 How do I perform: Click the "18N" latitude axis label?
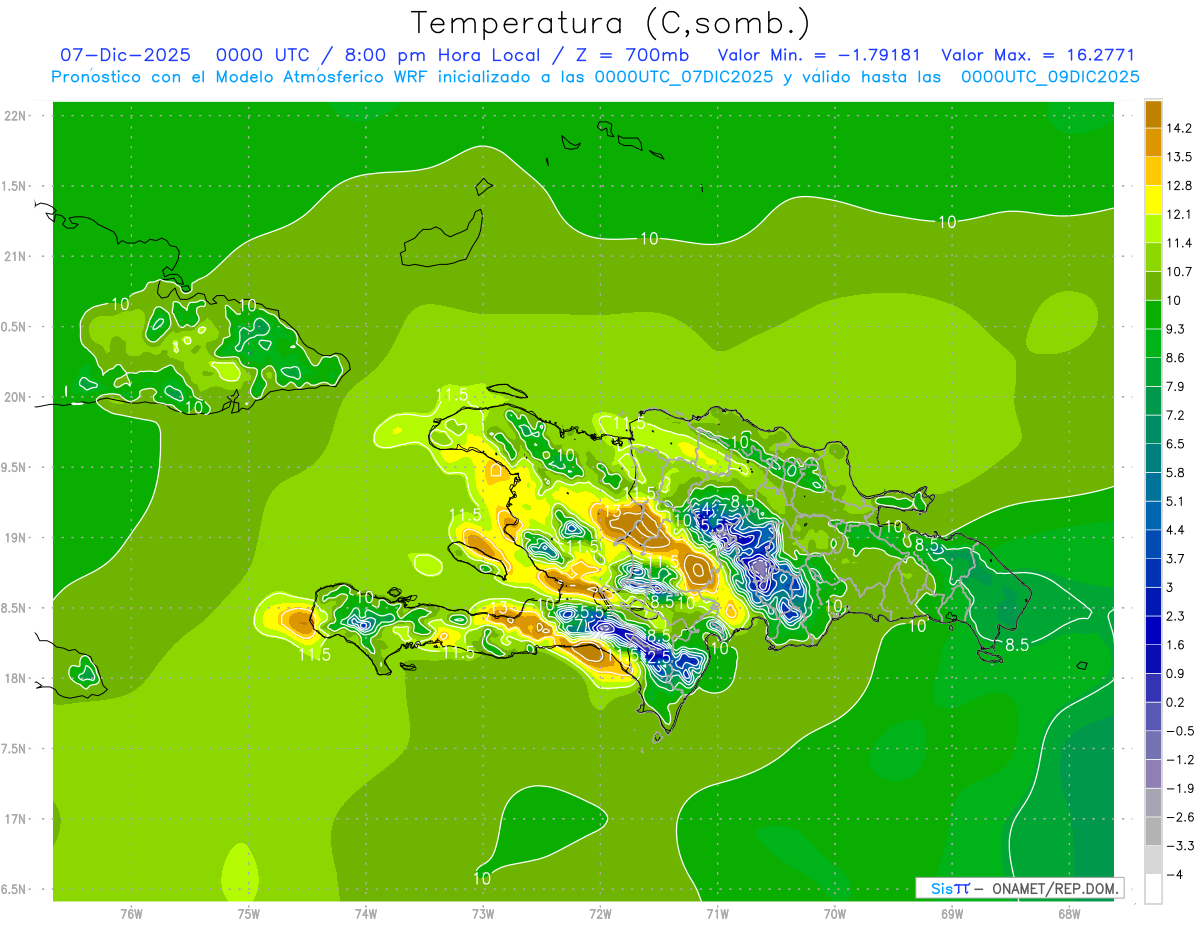[x=17, y=679]
